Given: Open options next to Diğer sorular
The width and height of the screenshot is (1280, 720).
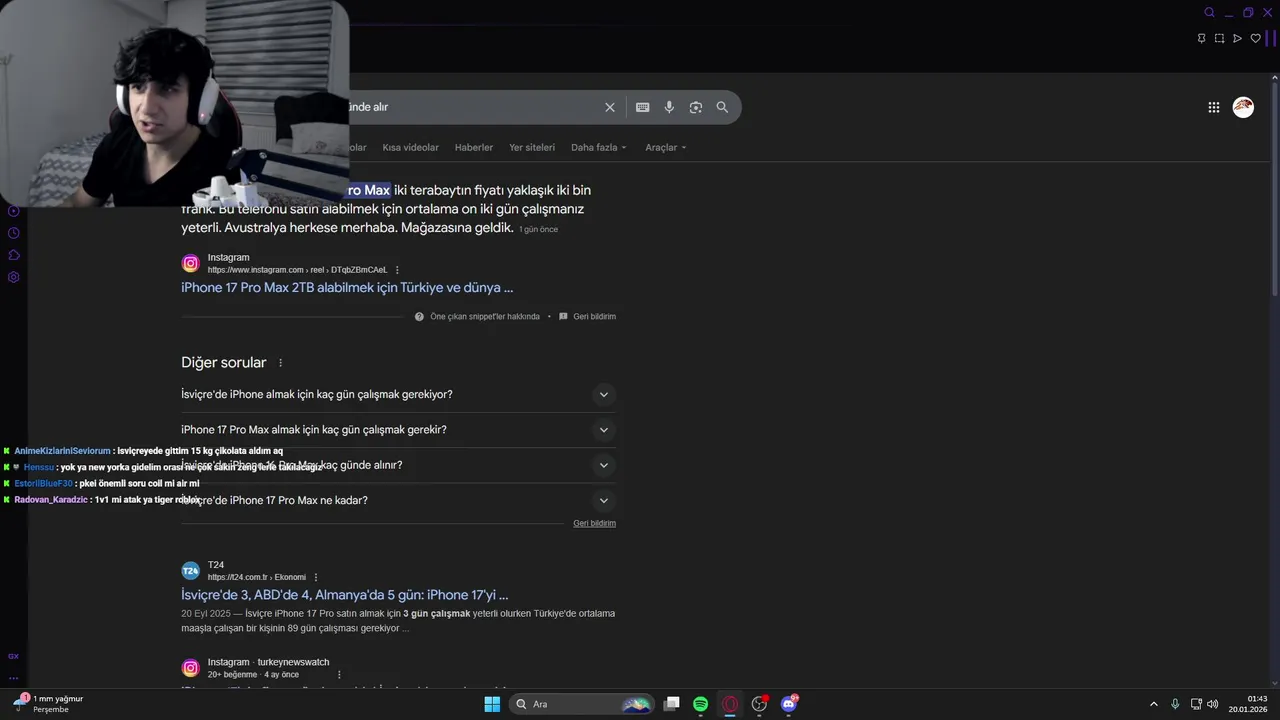Looking at the screenshot, I should (280, 363).
